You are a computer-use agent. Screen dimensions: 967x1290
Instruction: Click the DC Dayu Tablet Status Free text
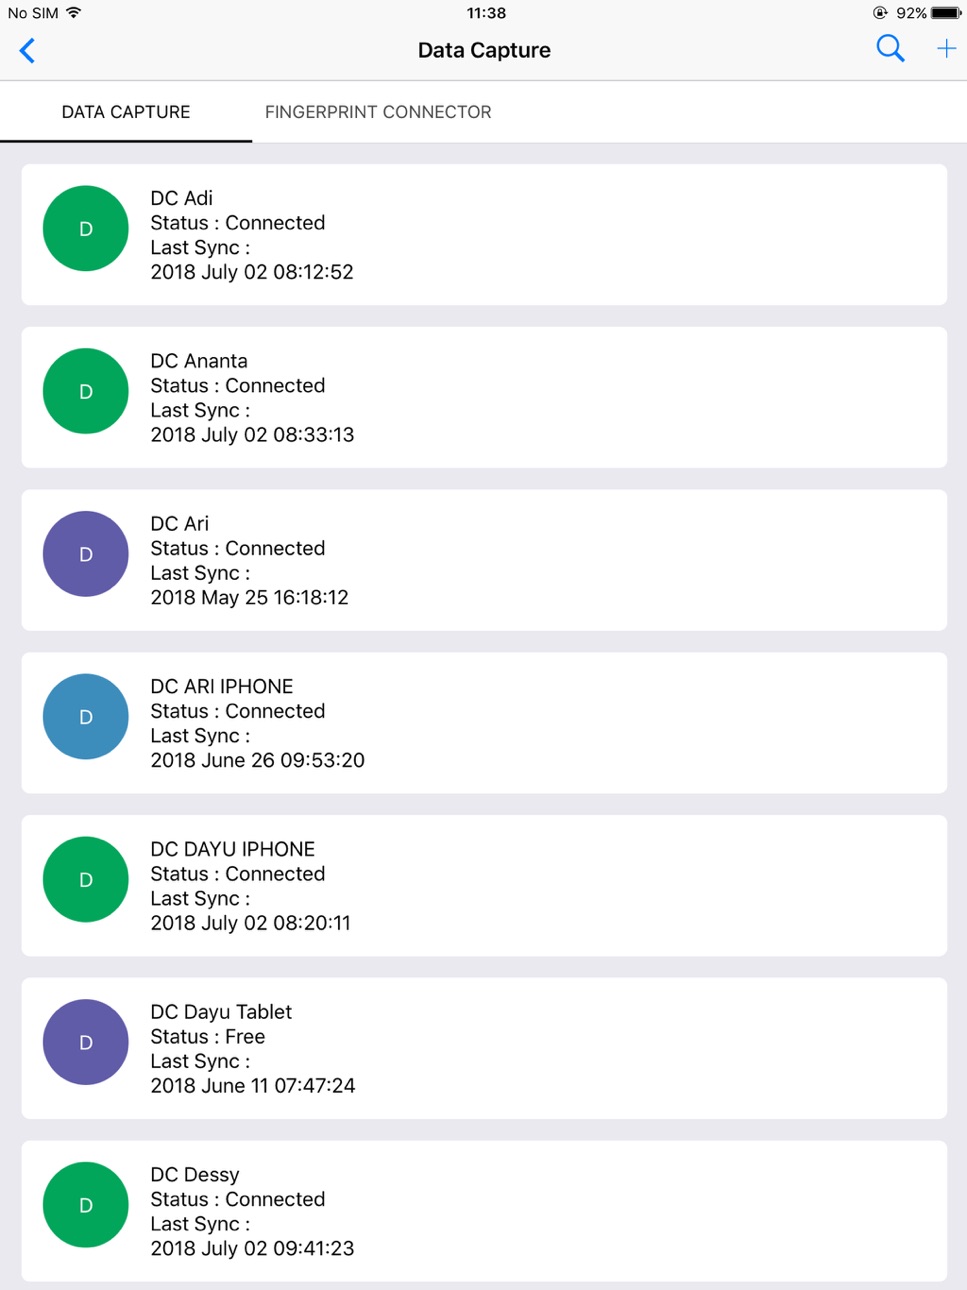tap(208, 1037)
